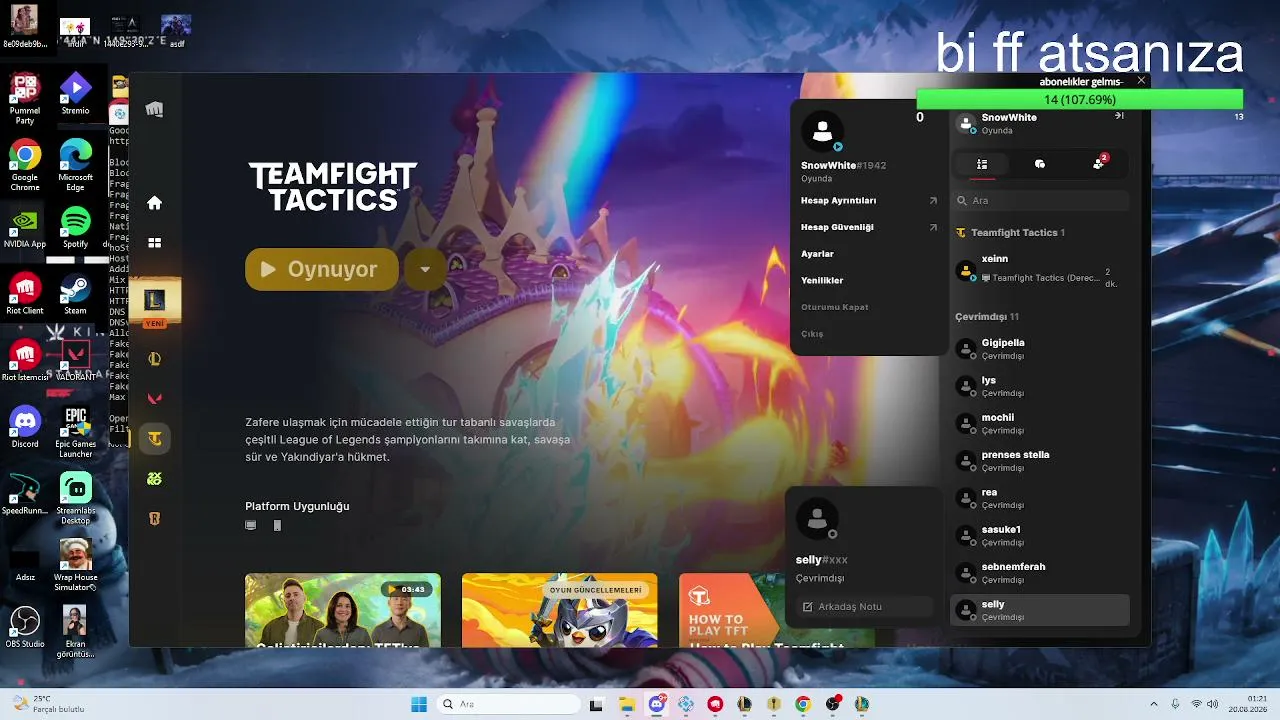Select League of Legends in the sidebar
This screenshot has height=720, width=1280.
tap(154, 359)
